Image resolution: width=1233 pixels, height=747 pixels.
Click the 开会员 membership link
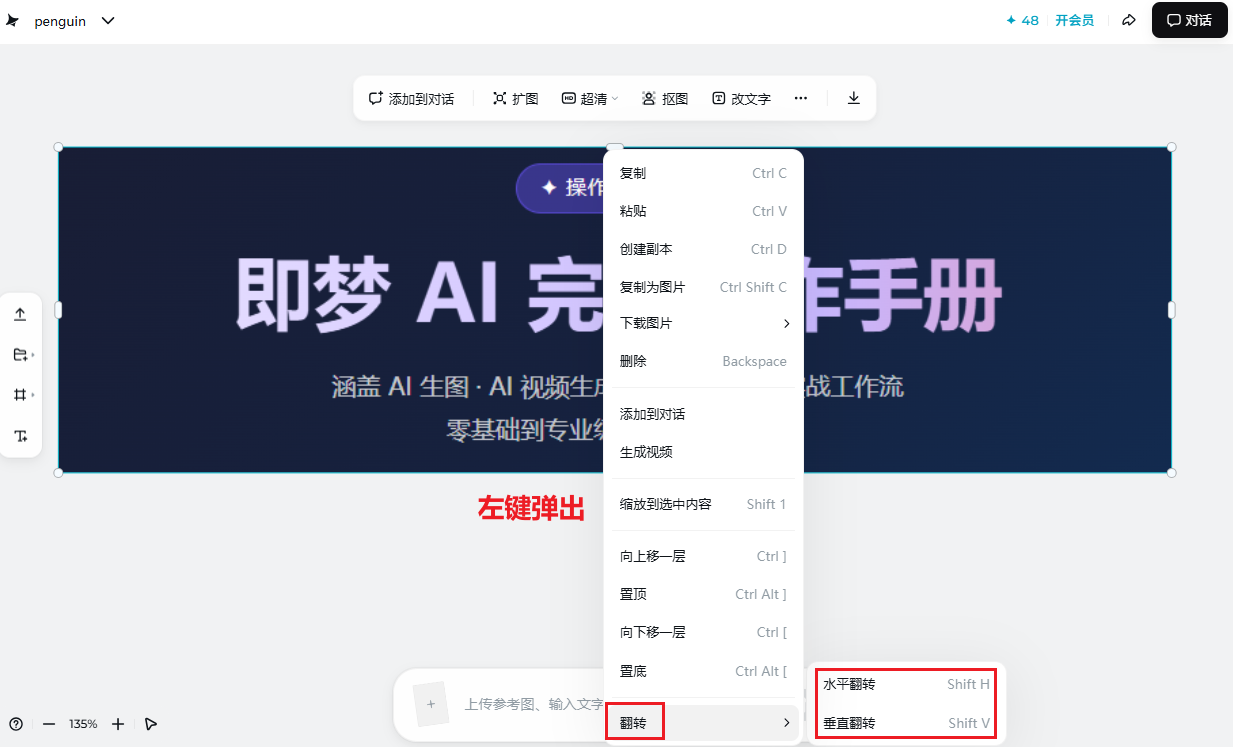click(1074, 20)
